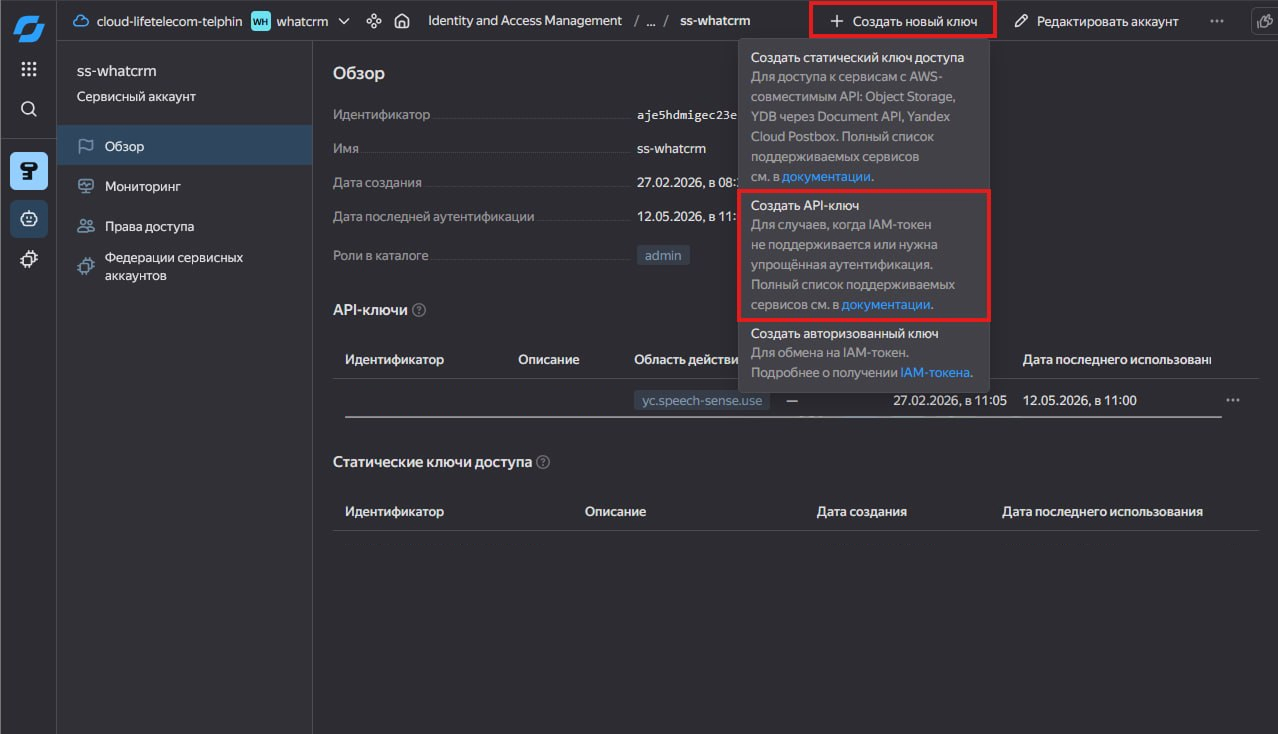The image size is (1278, 734).
Task: Open Мониторинг in the sidebar
Action: click(x=185, y=186)
